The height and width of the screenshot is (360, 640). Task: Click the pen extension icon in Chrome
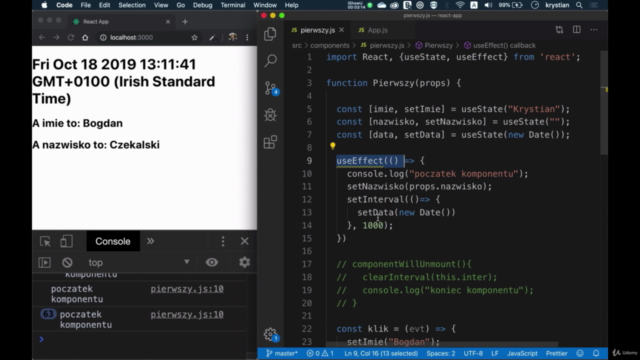click(212, 38)
